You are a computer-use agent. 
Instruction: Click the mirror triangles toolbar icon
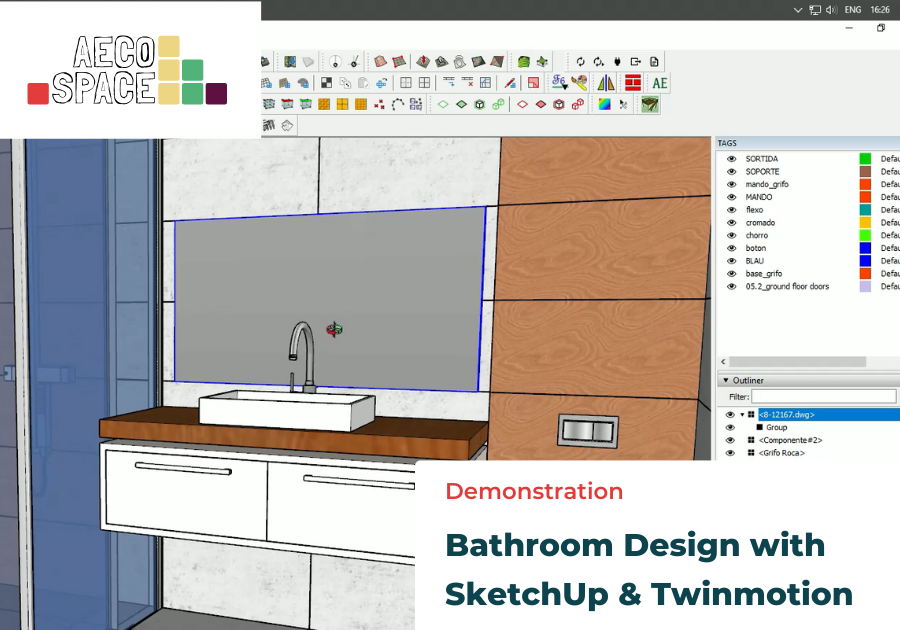606,83
